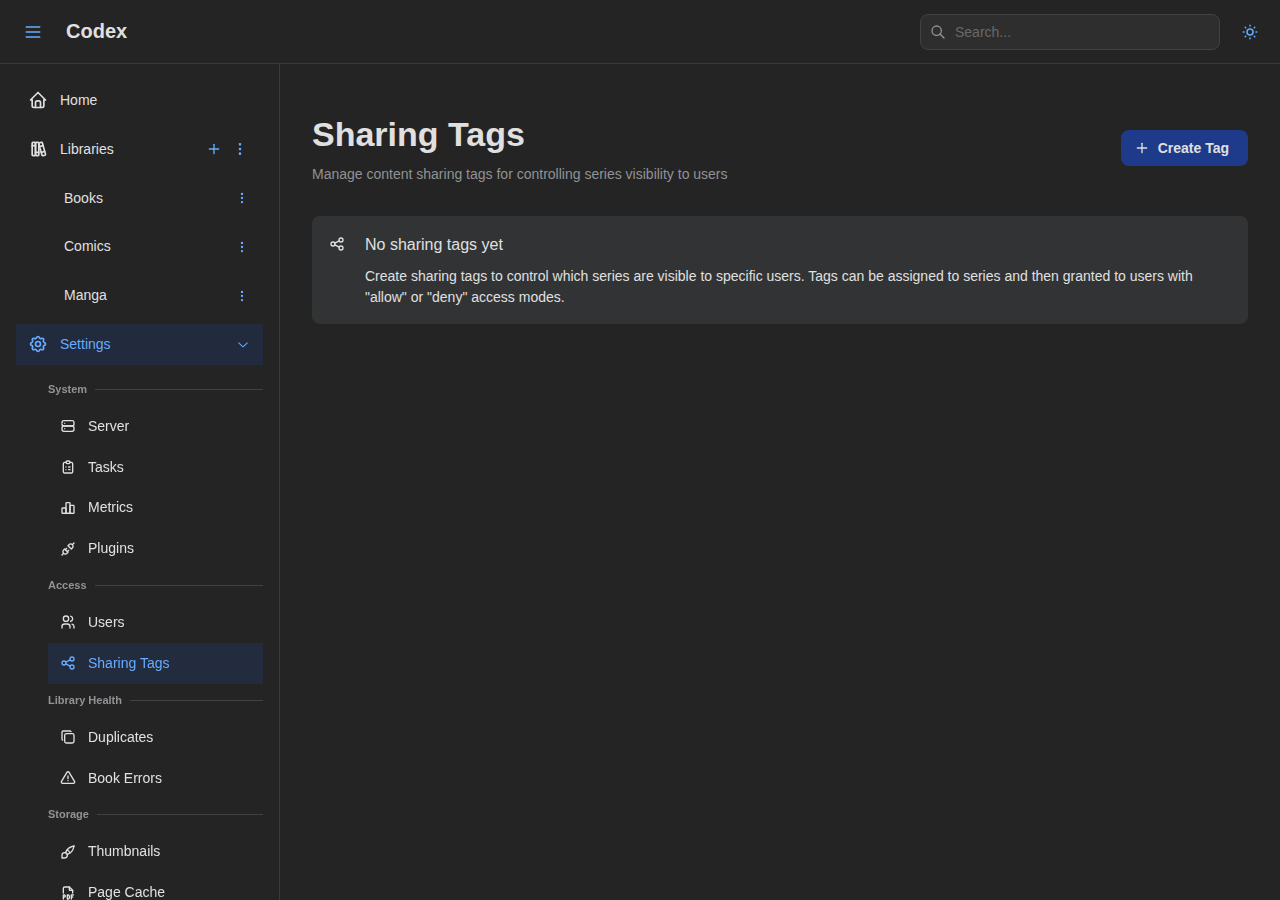
Task: Open the Manga library kebab menu
Action: pos(241,295)
